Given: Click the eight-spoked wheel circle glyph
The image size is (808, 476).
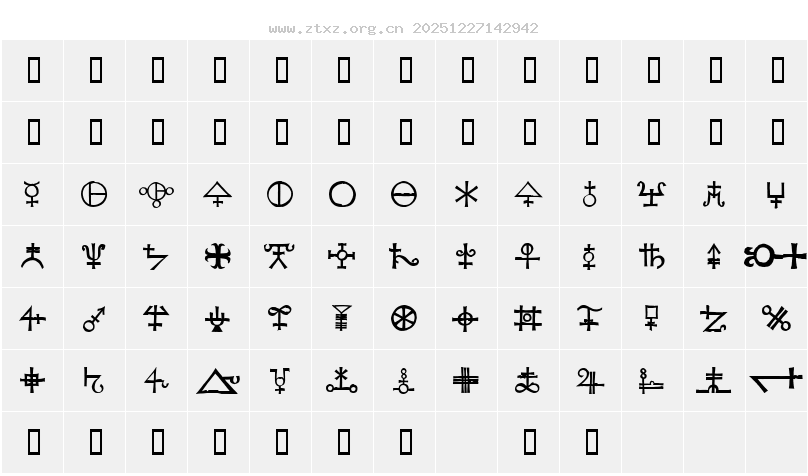Looking at the screenshot, I should point(404,318).
